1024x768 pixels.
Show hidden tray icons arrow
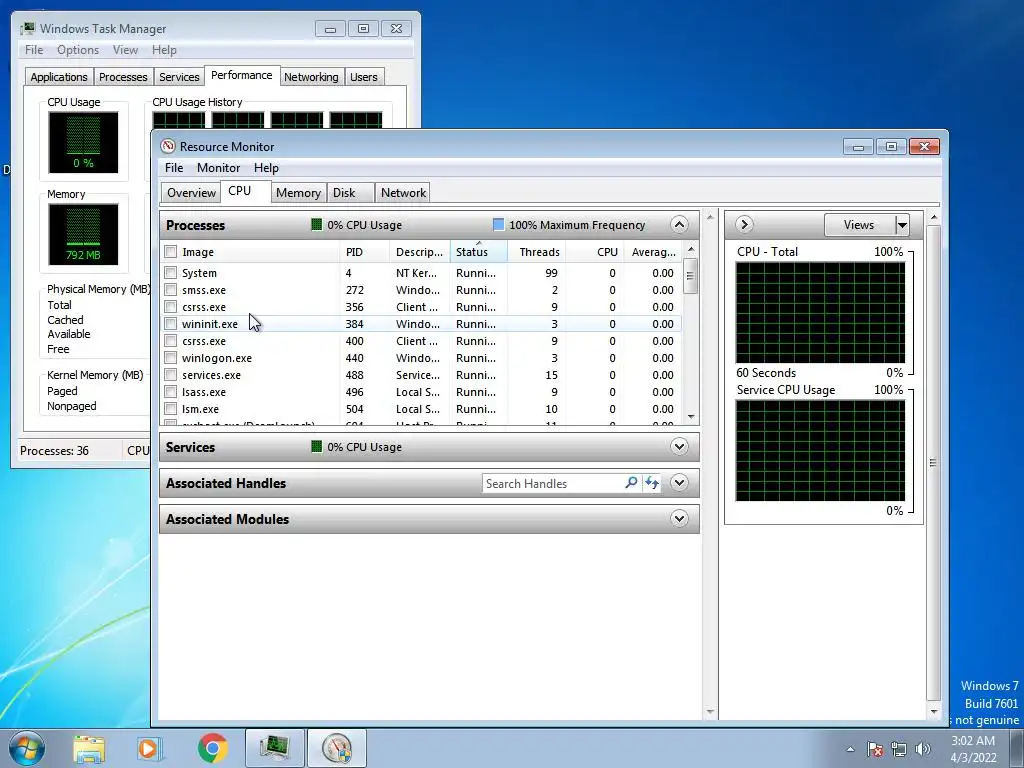tap(850, 749)
